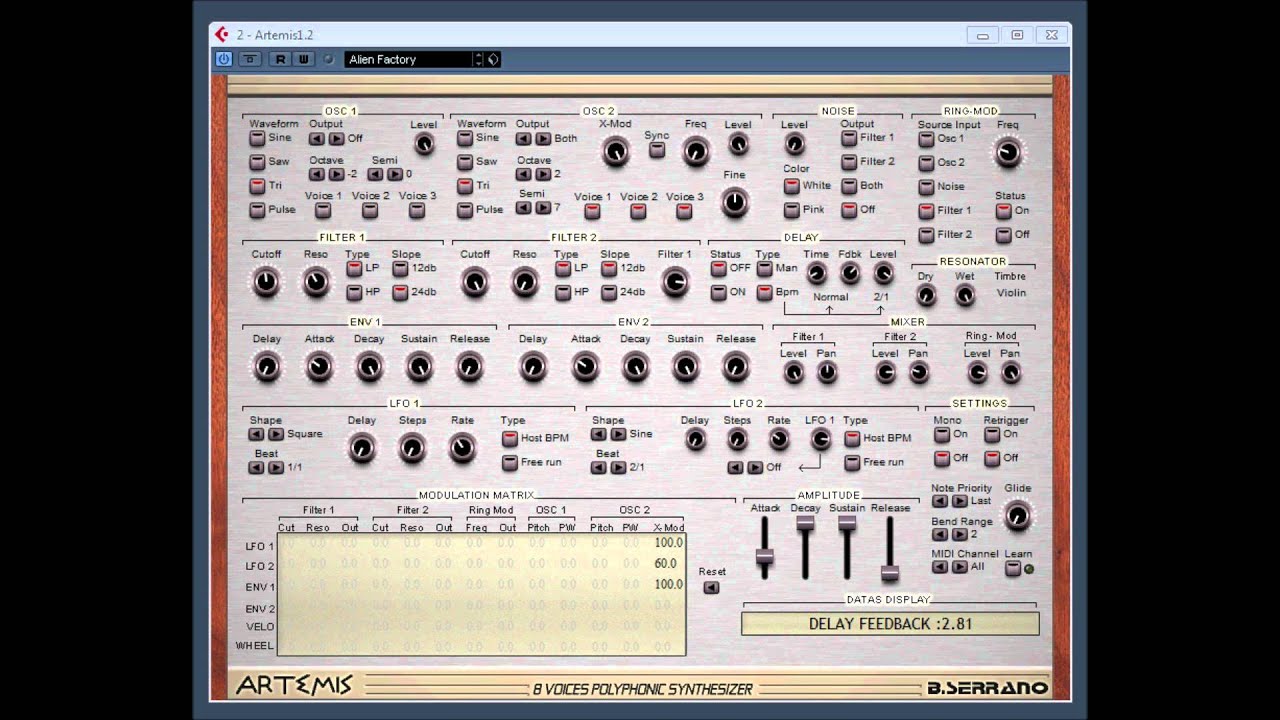Turn Retrigger setting Off
Screen dimensions: 1280x720
click(992, 458)
